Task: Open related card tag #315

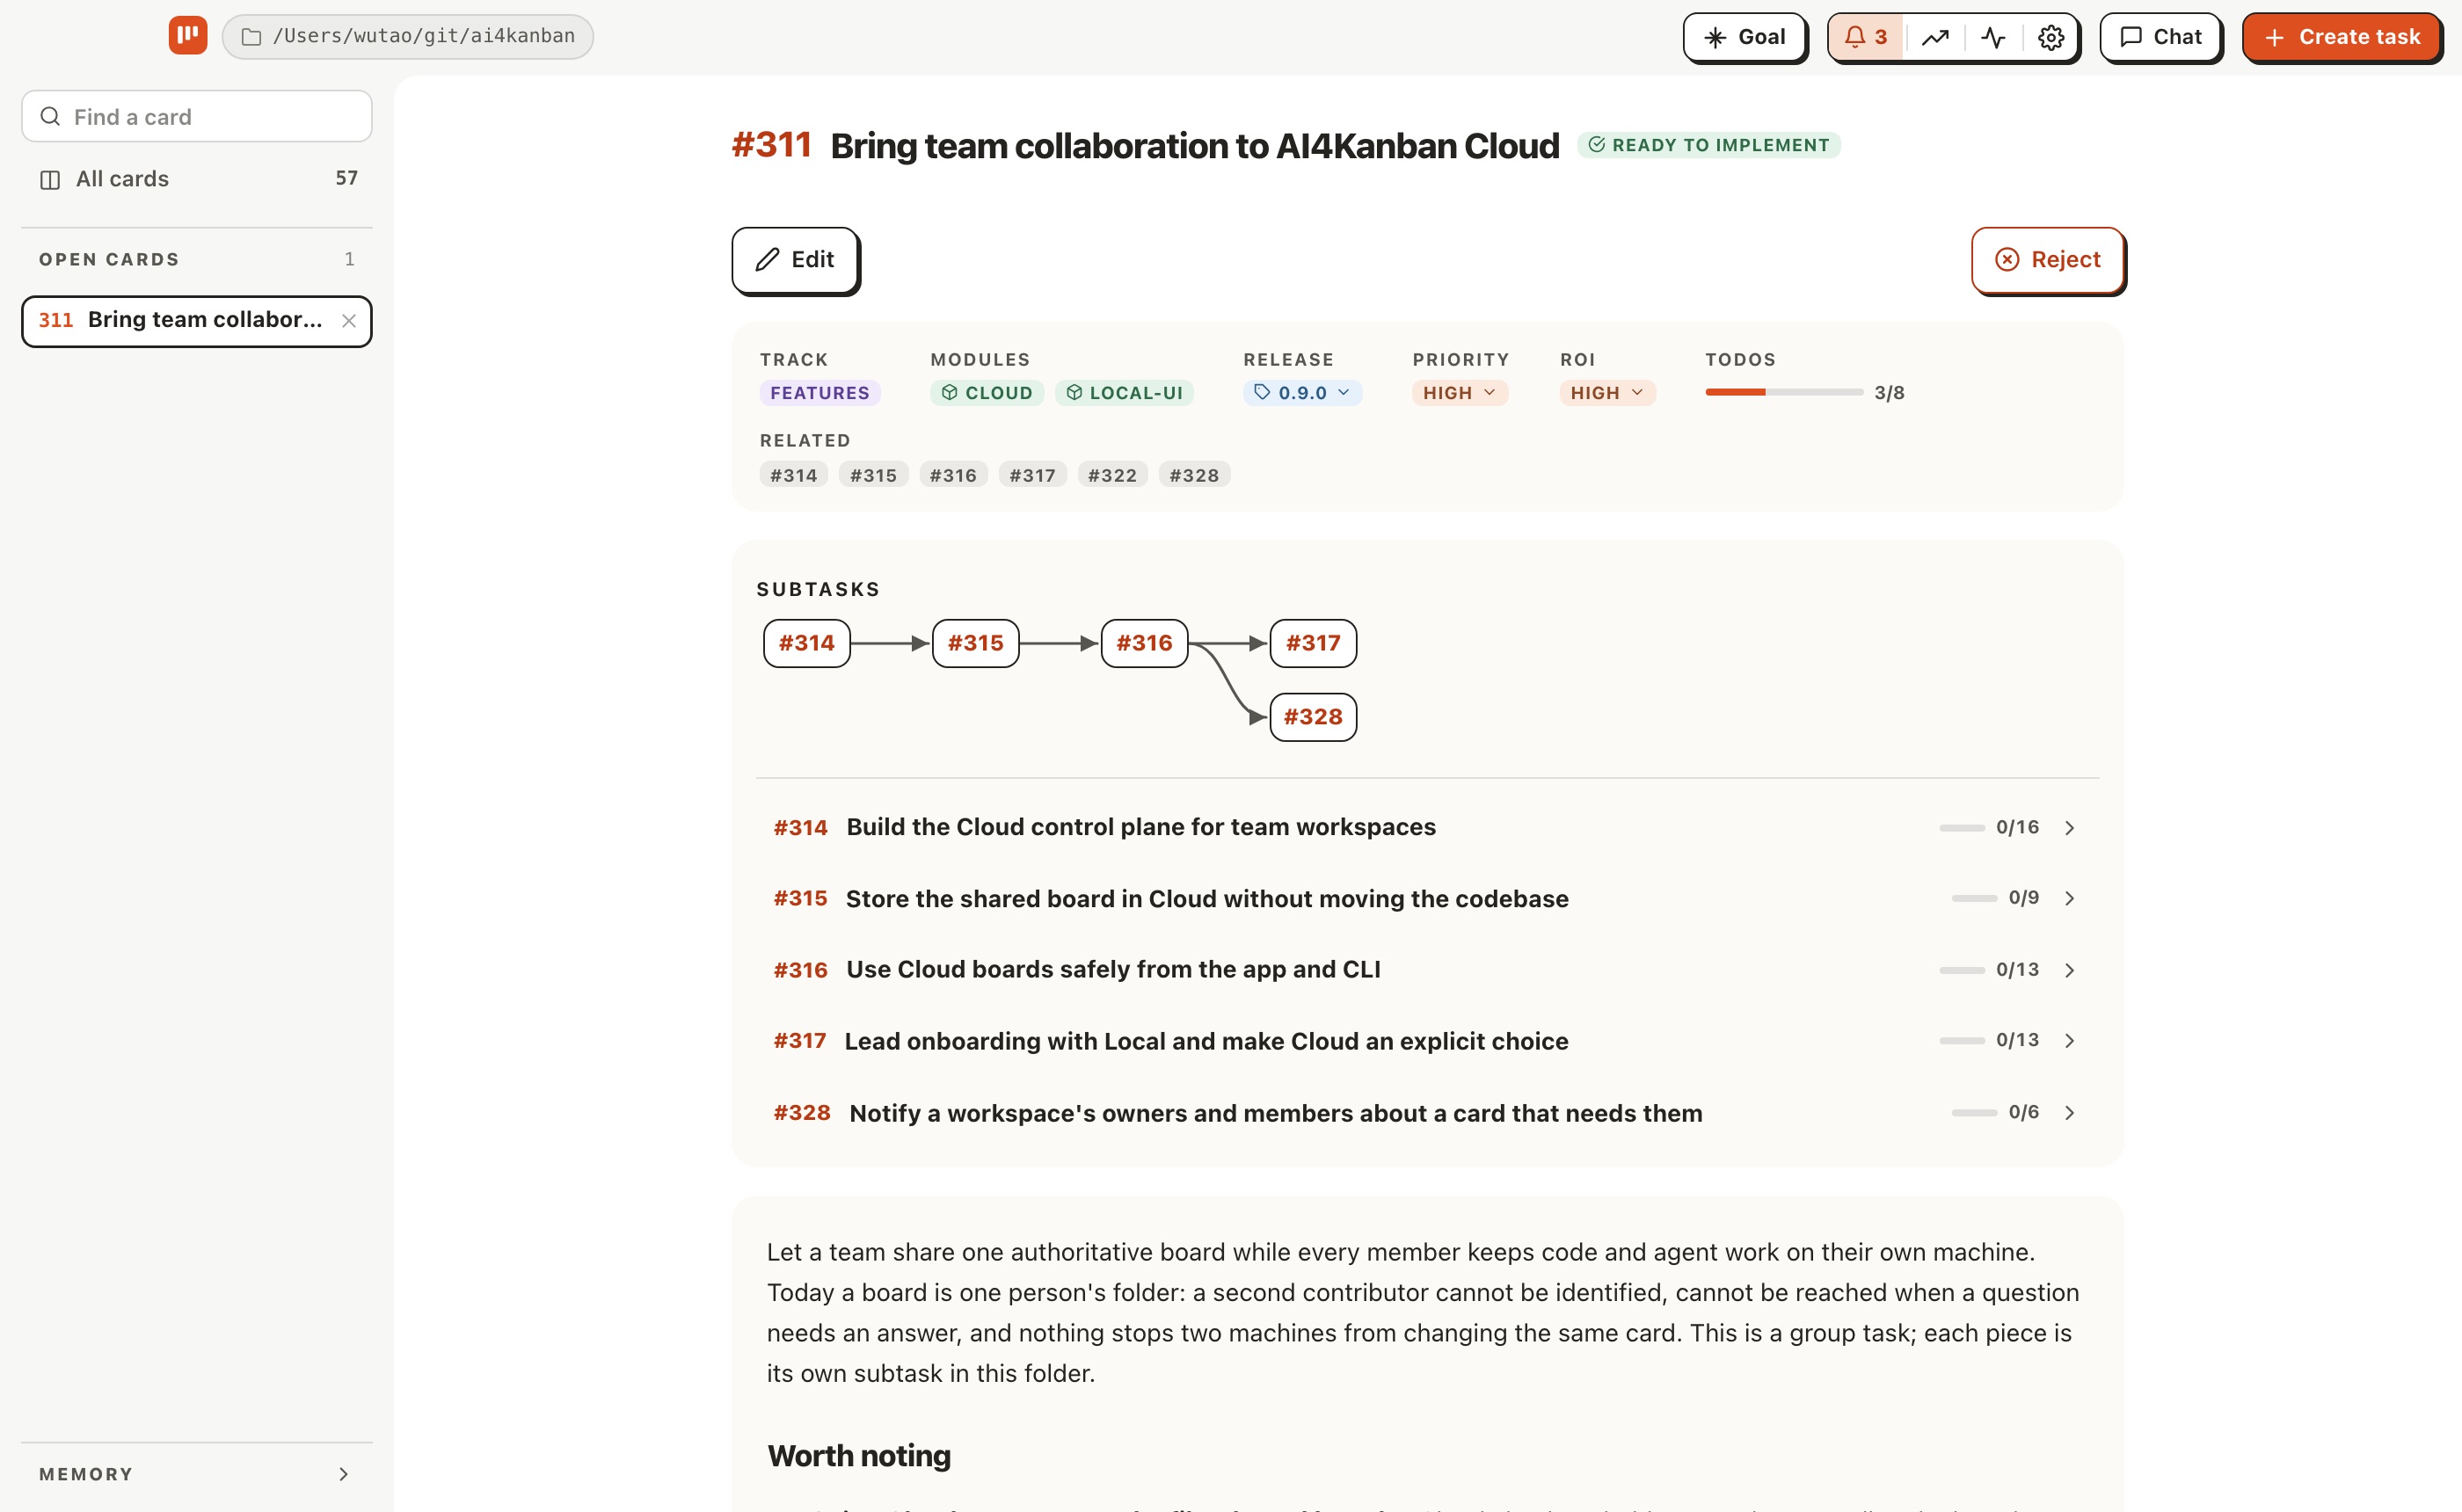Action: 873,475
